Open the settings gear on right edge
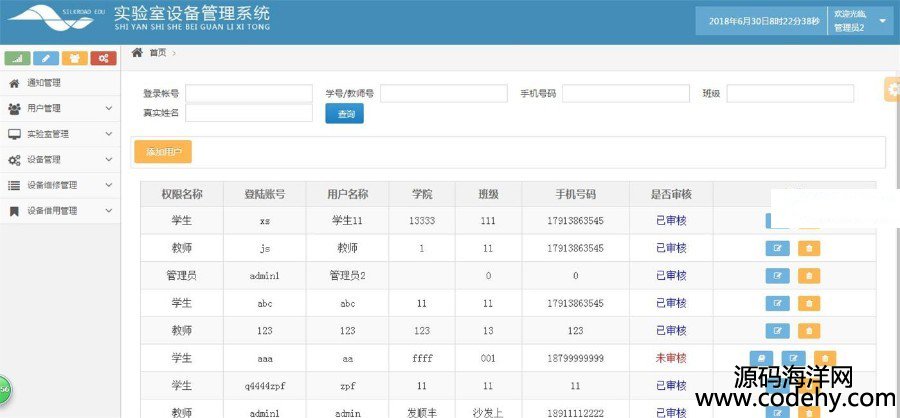The height and width of the screenshot is (418, 900). 891,90
